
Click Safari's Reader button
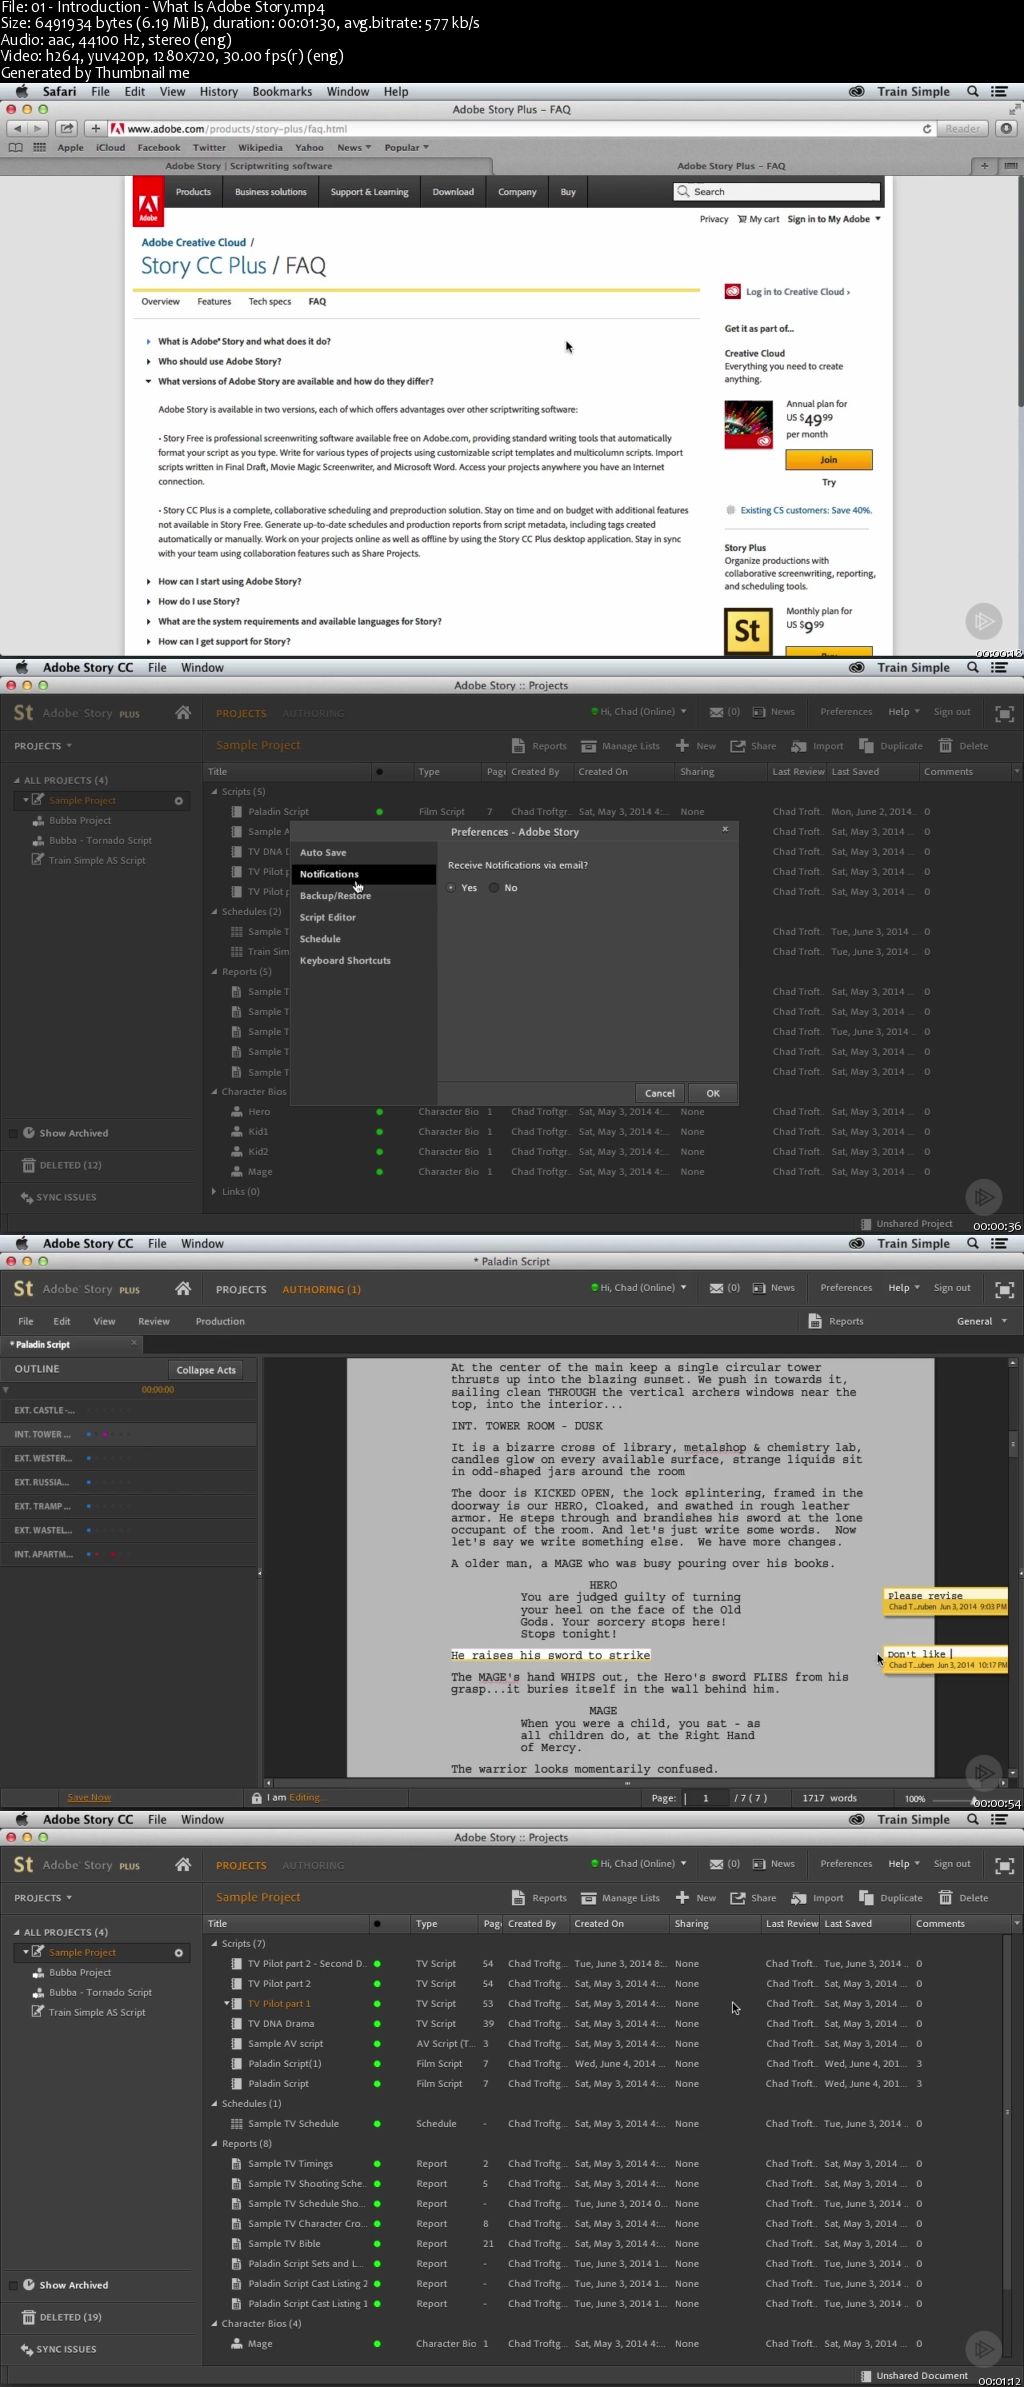point(963,129)
